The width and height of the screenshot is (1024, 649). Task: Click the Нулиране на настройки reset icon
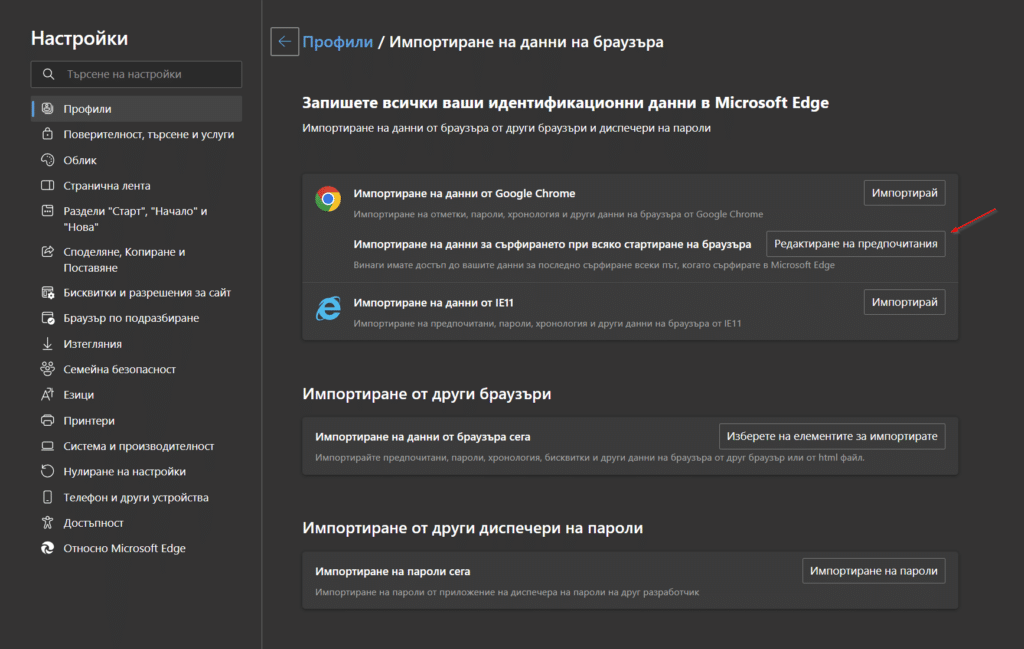(x=48, y=471)
